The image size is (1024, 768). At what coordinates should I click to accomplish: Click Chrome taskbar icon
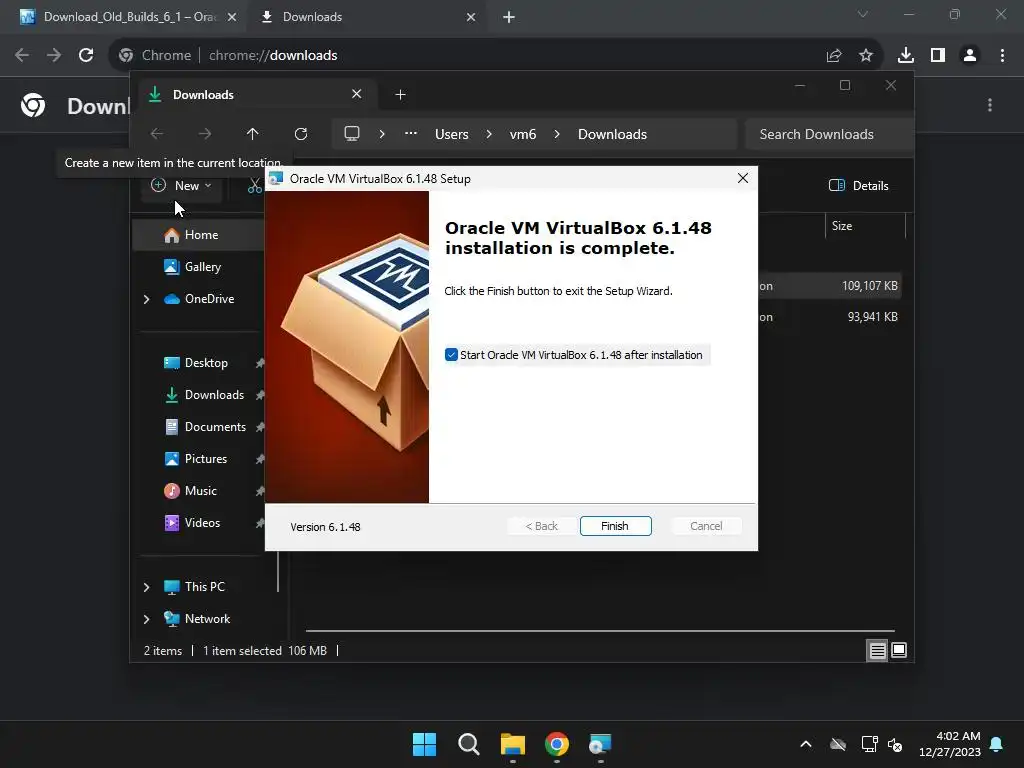557,744
